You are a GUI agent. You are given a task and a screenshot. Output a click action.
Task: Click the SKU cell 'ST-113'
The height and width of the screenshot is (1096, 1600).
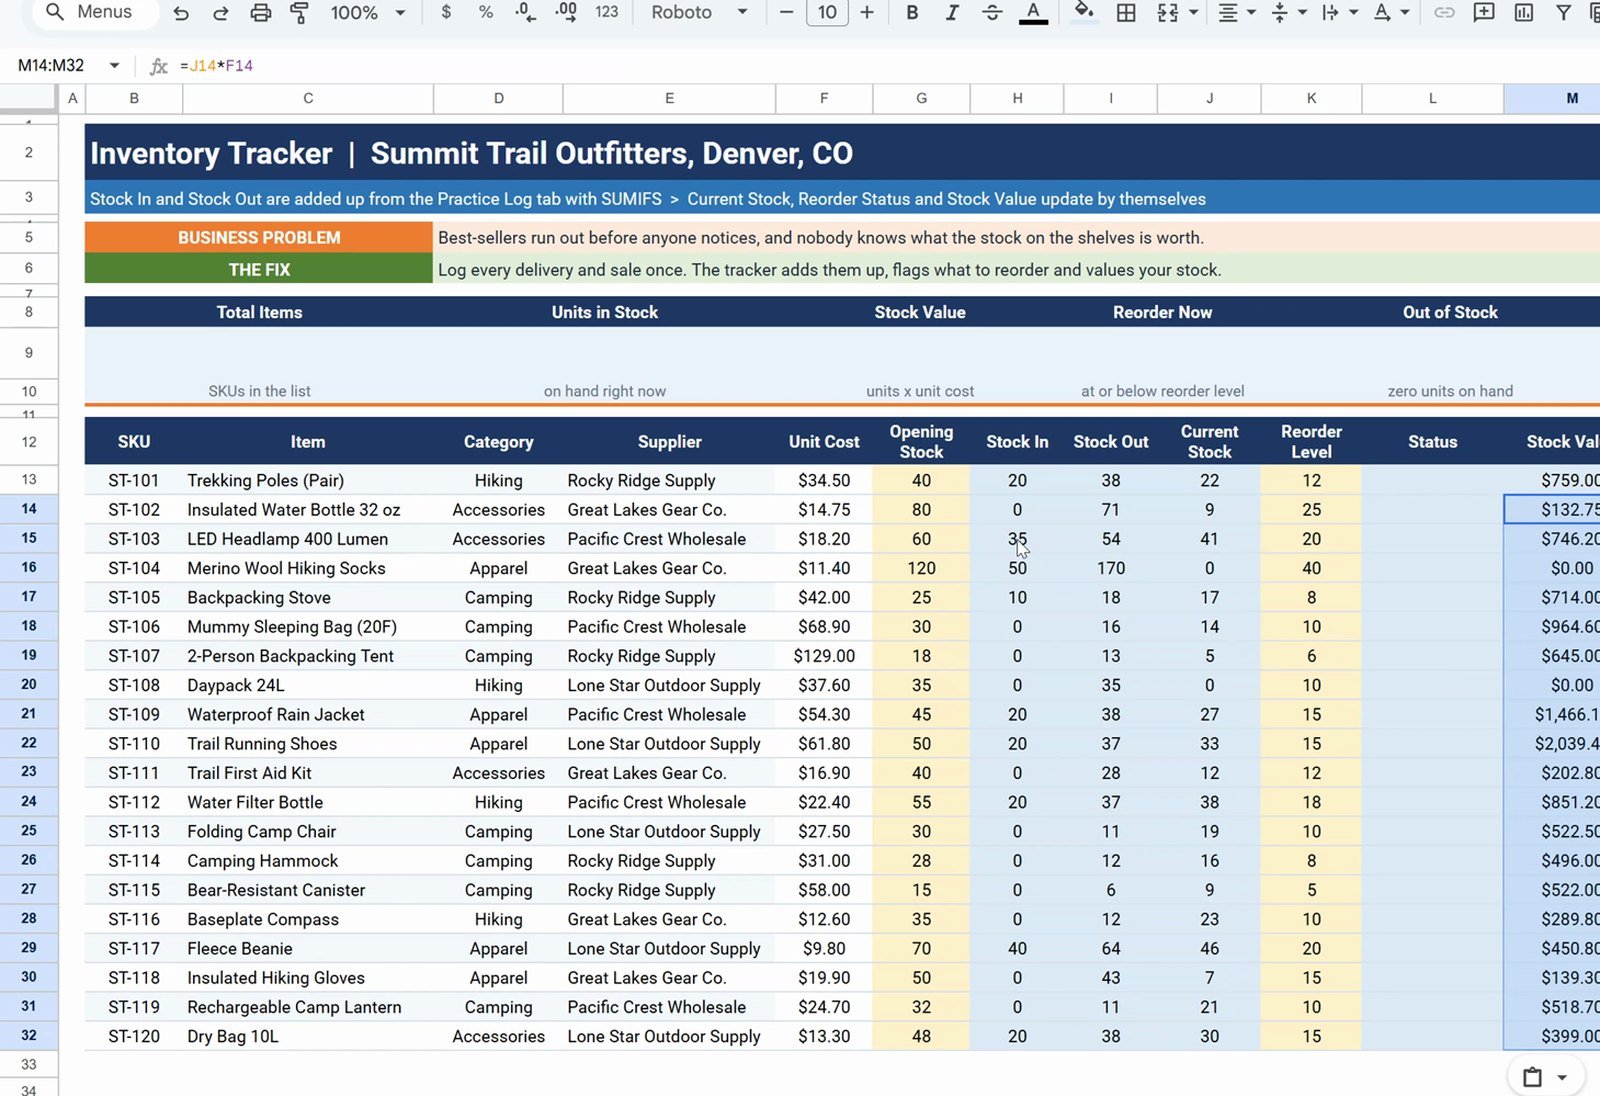(x=134, y=831)
